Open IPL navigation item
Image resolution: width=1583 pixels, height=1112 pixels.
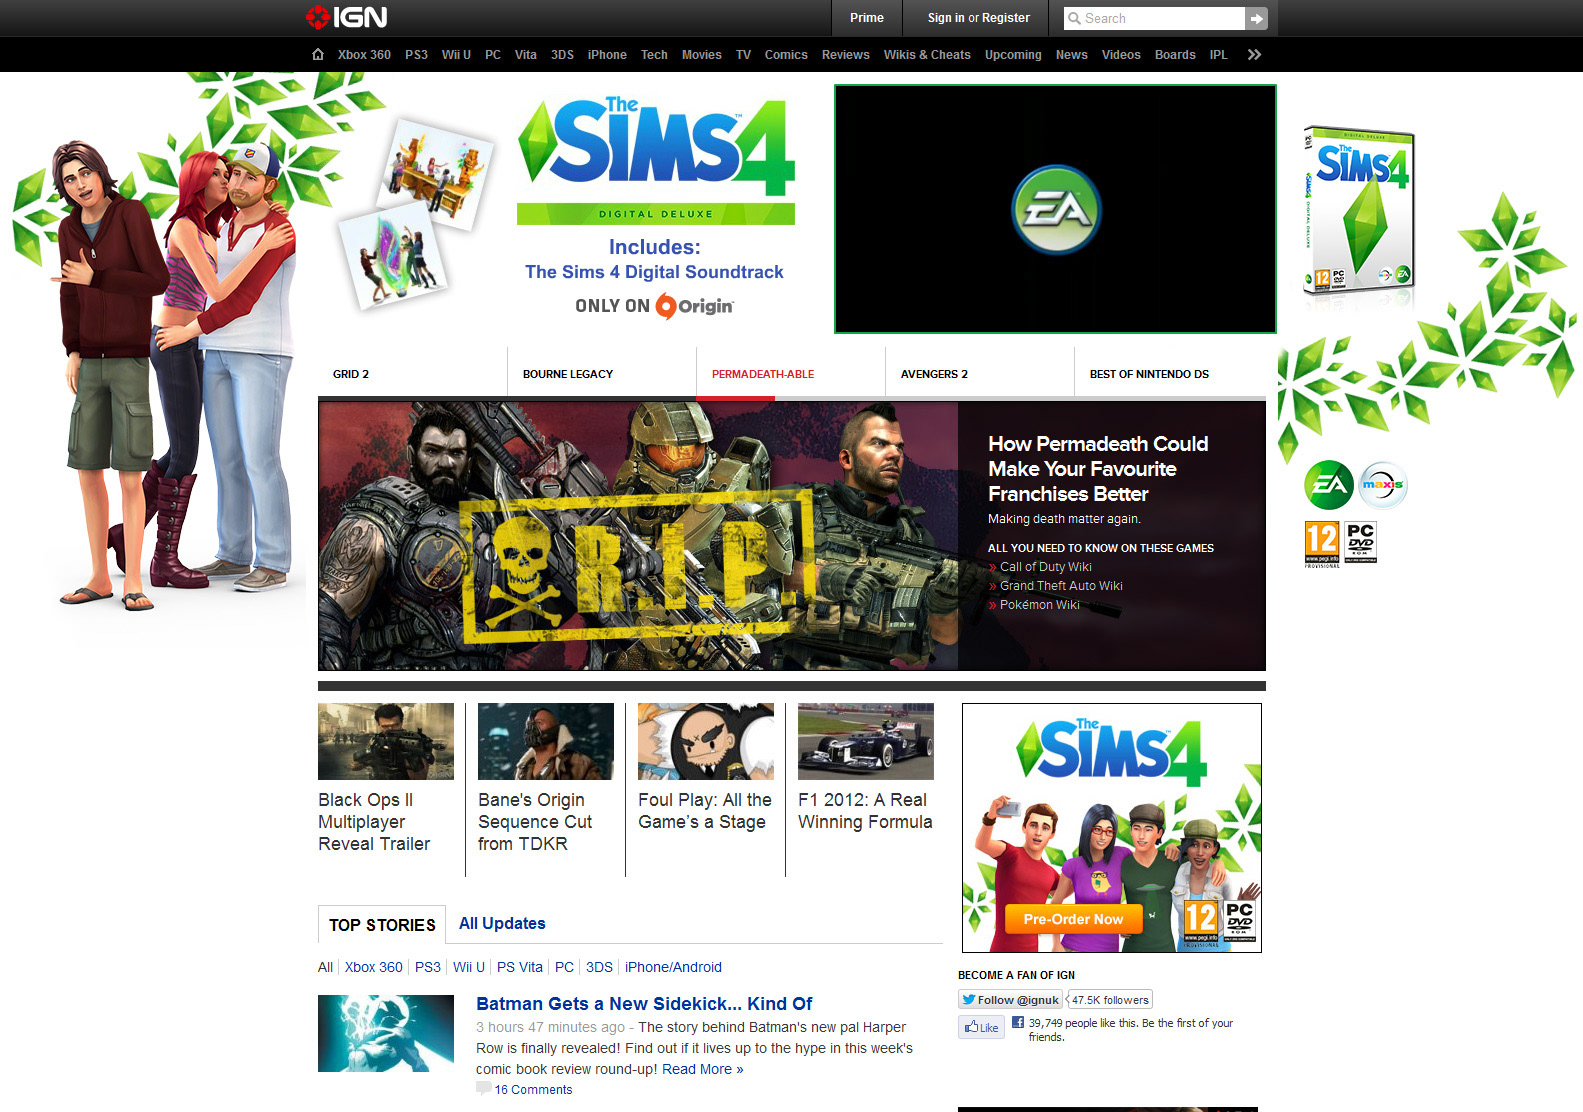coord(1218,55)
